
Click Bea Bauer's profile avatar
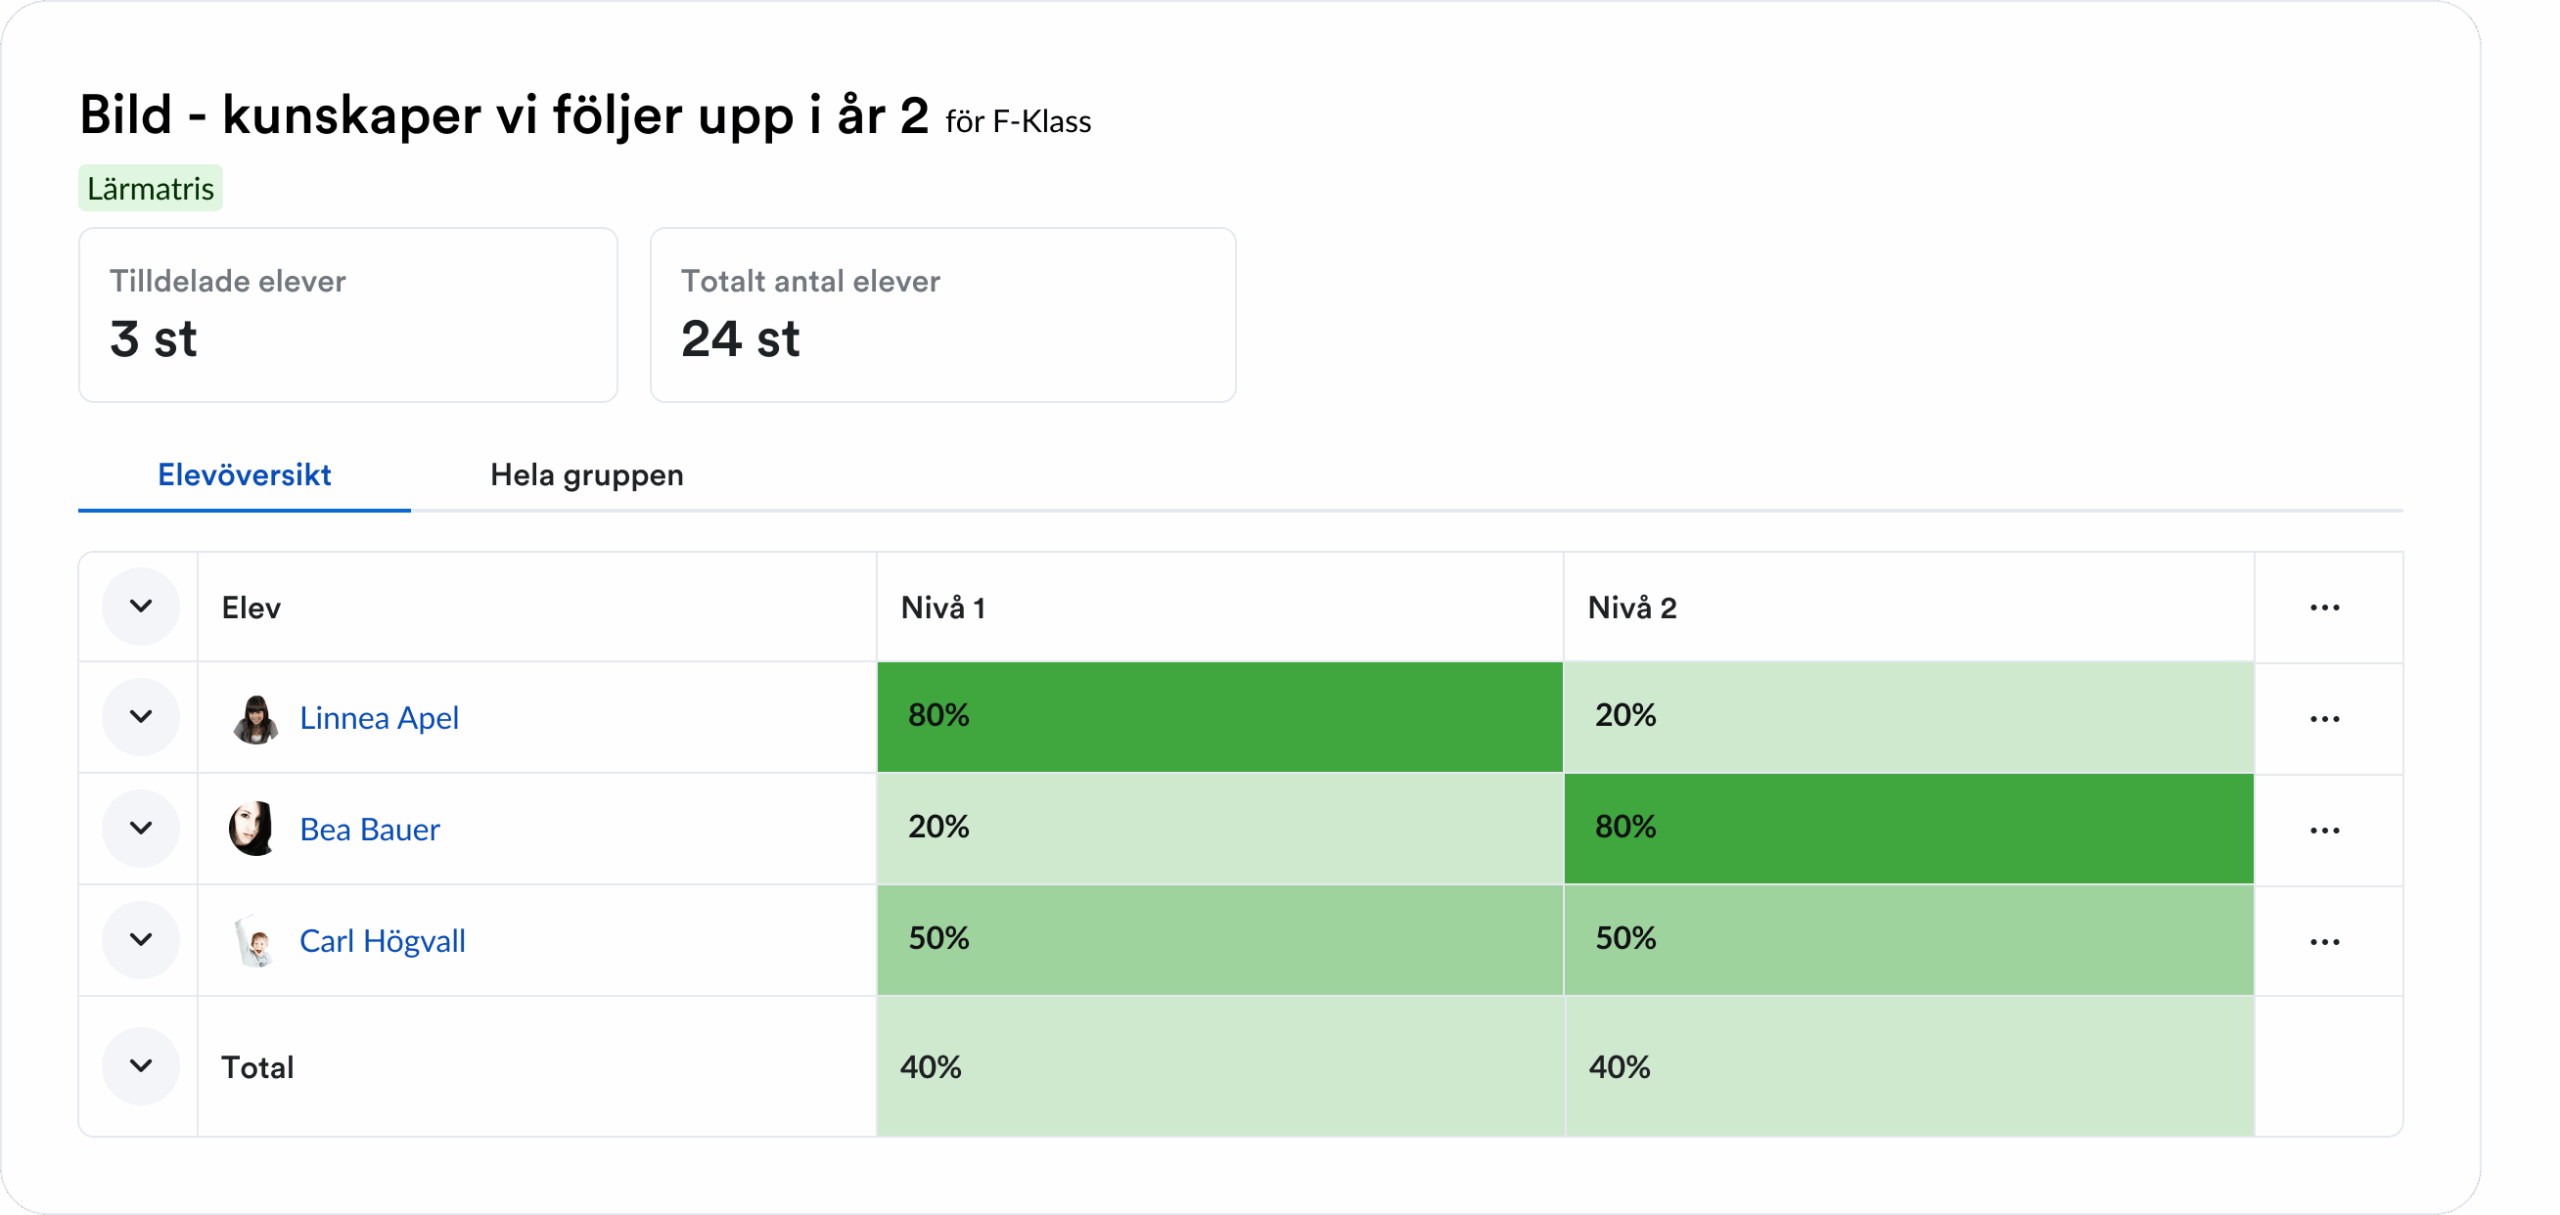(252, 829)
